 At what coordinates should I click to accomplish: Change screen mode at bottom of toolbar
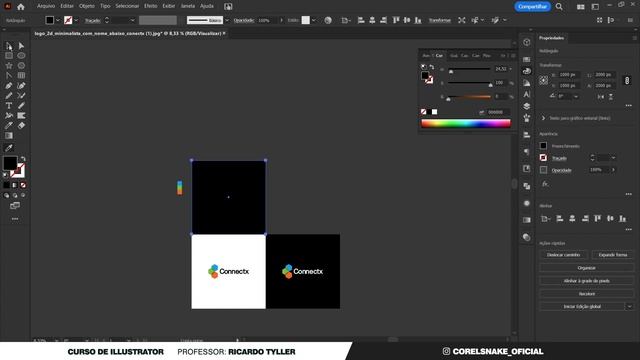pos(15,205)
